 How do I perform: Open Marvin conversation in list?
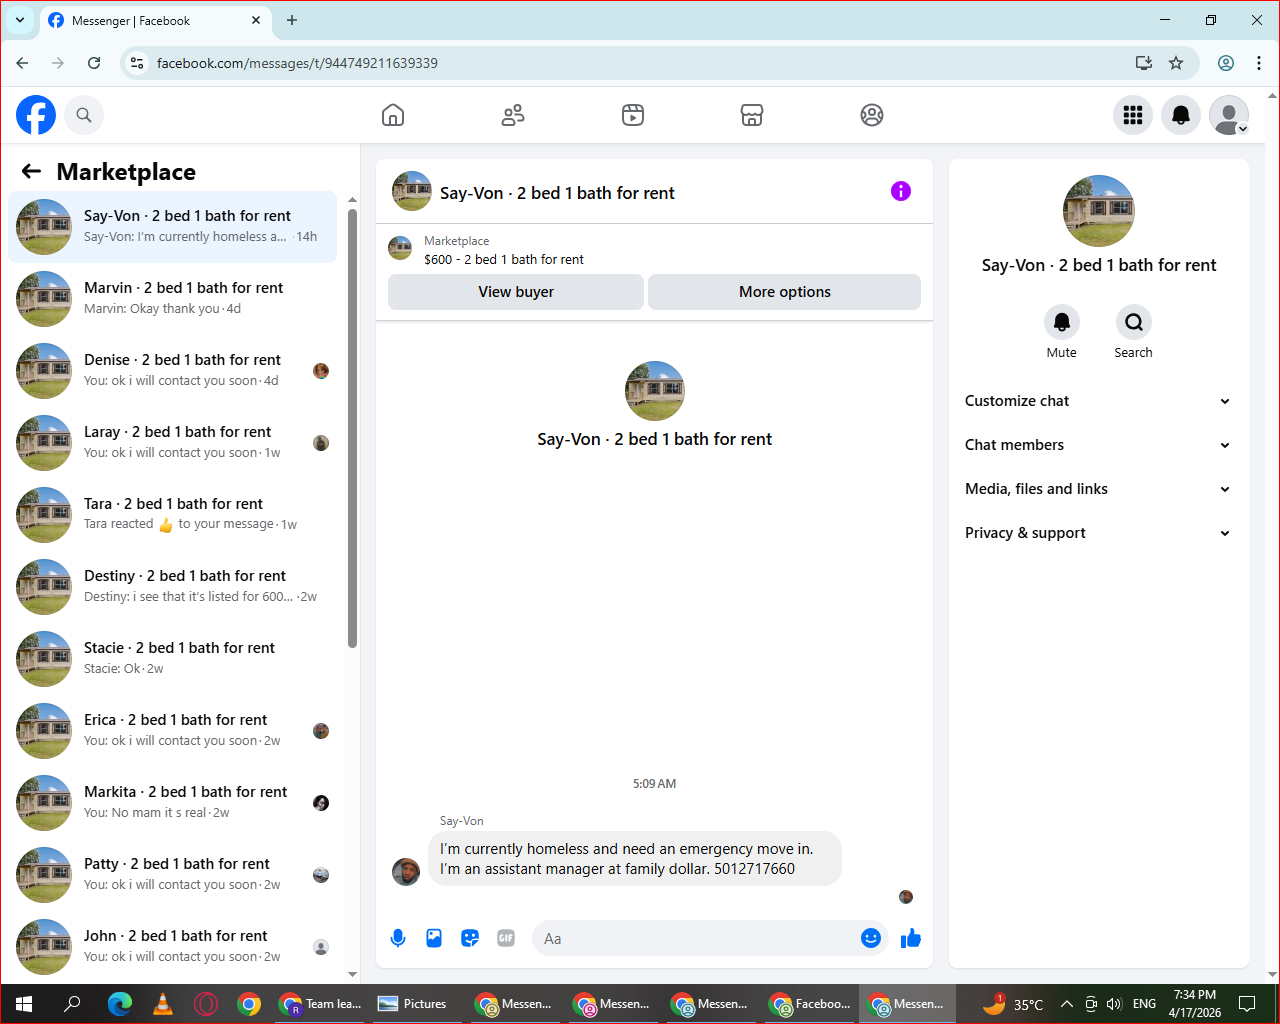pyautogui.click(x=173, y=299)
